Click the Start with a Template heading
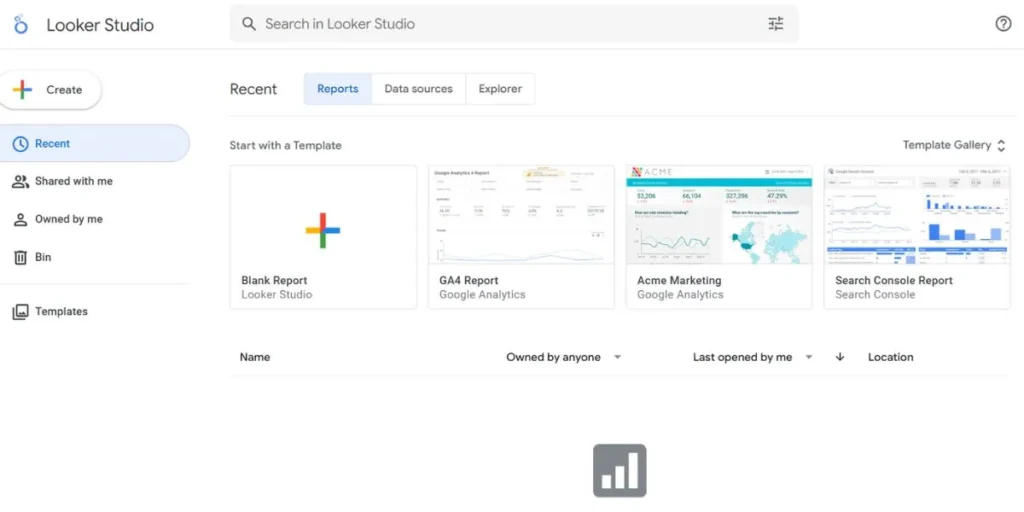 point(285,146)
